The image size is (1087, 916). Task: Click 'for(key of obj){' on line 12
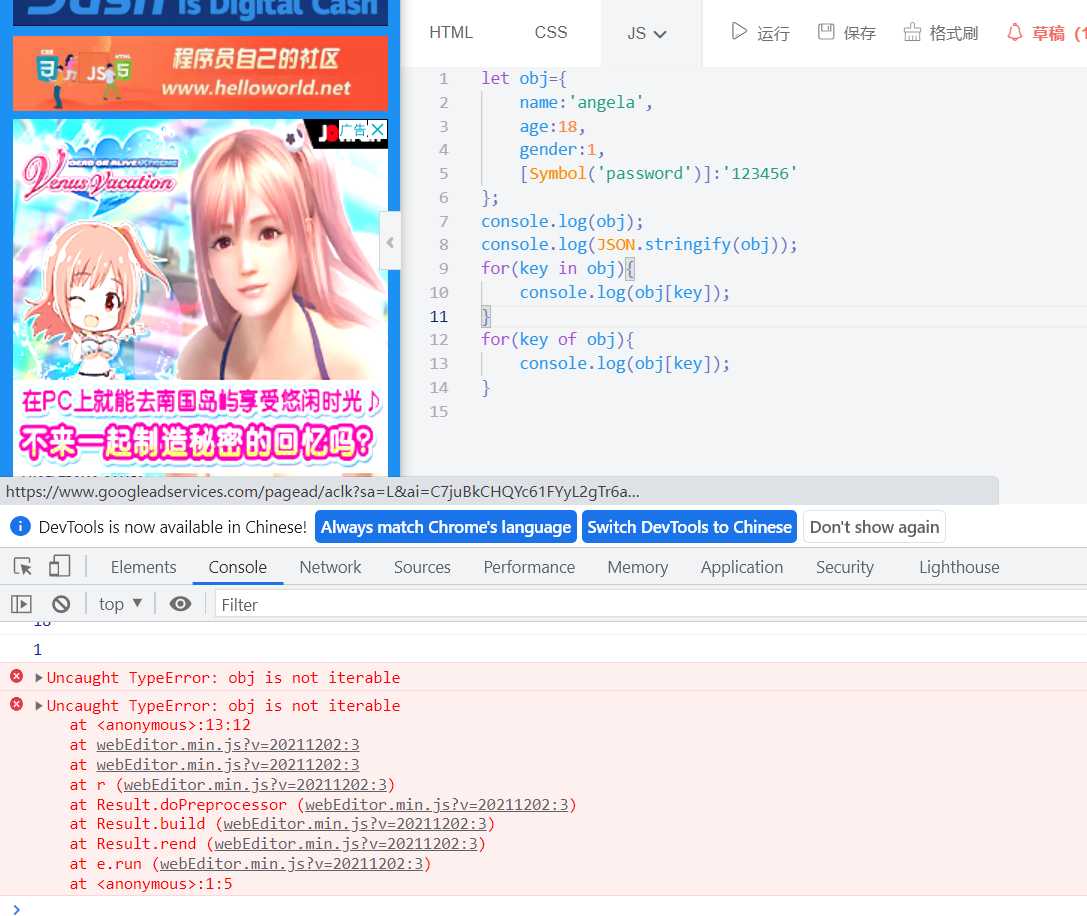point(557,339)
